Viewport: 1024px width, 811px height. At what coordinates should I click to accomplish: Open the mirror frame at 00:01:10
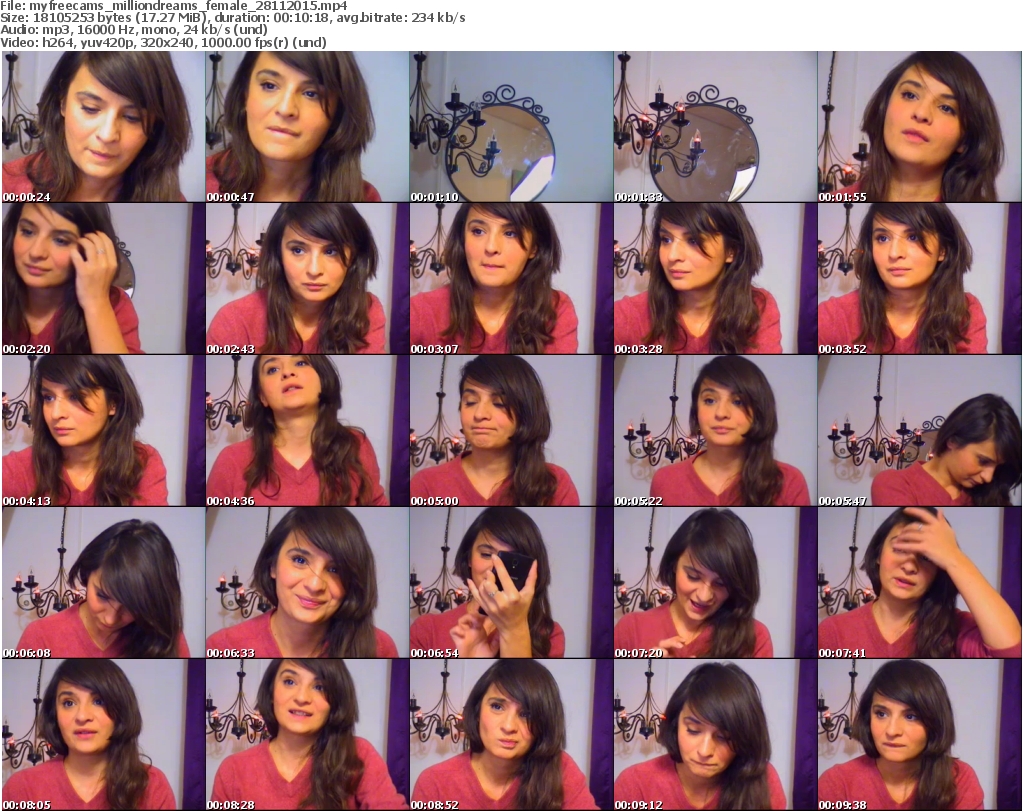coord(511,127)
